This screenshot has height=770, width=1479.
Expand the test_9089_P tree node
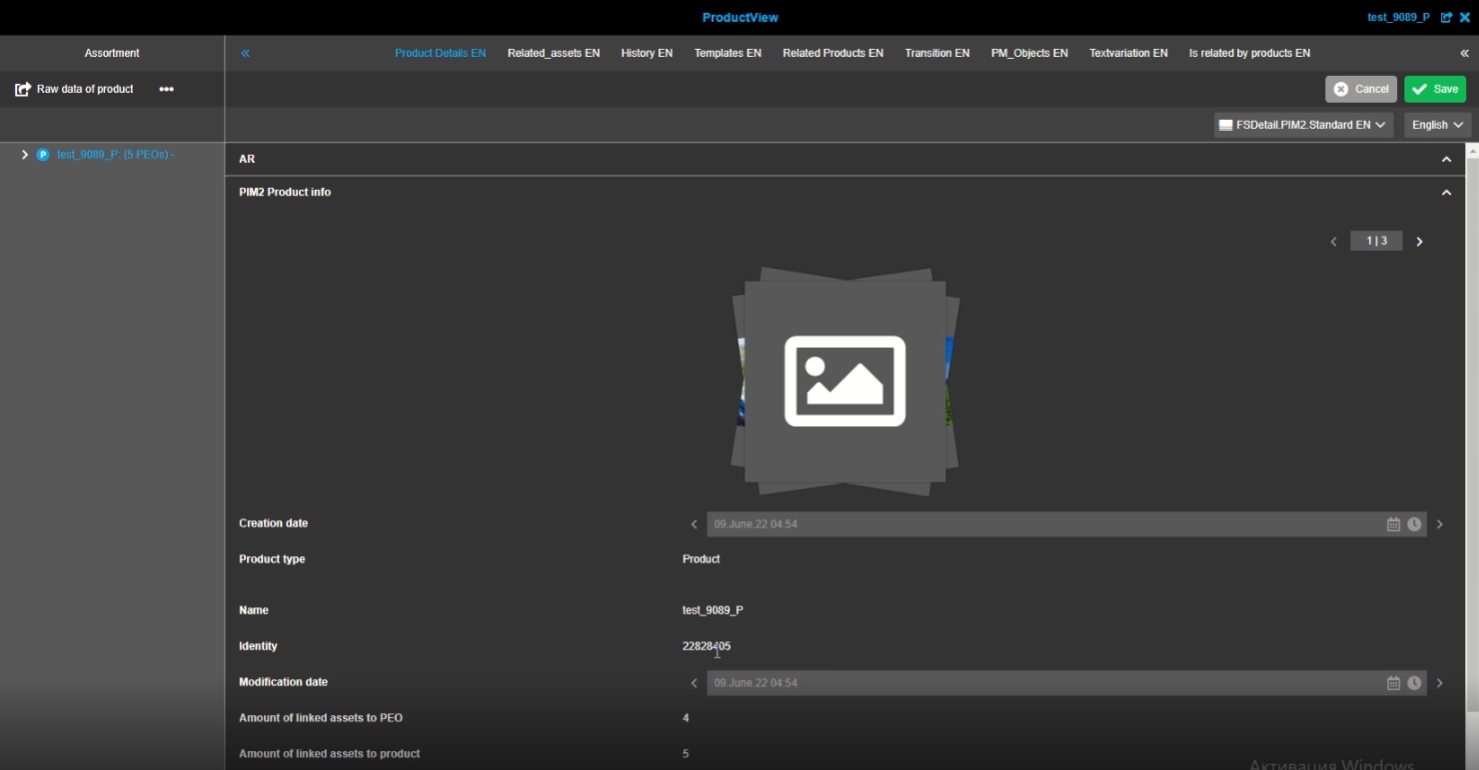click(25, 155)
